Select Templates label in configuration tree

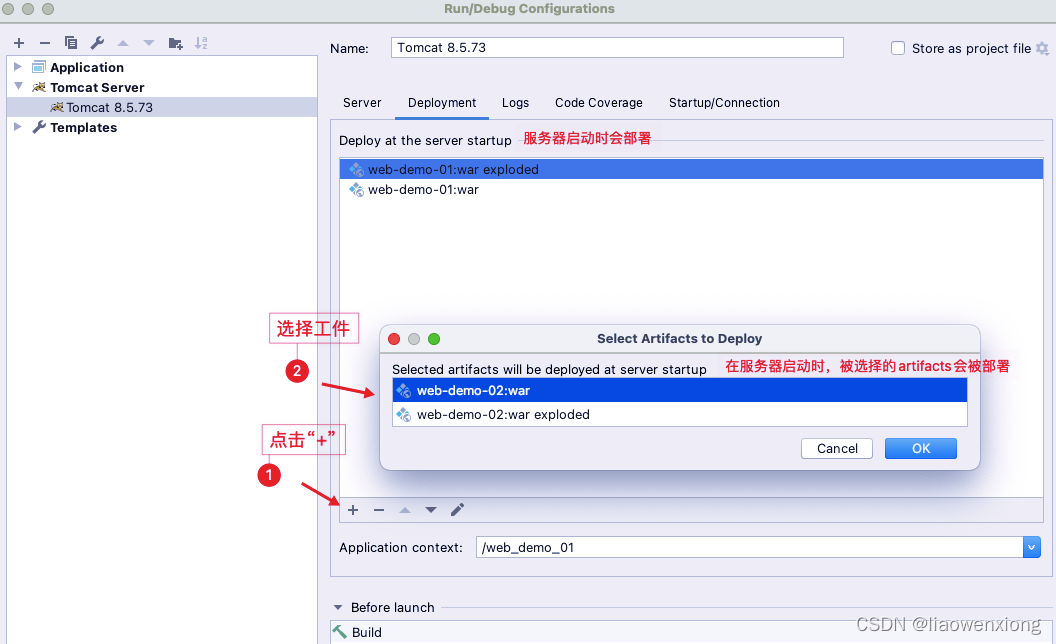pos(84,127)
